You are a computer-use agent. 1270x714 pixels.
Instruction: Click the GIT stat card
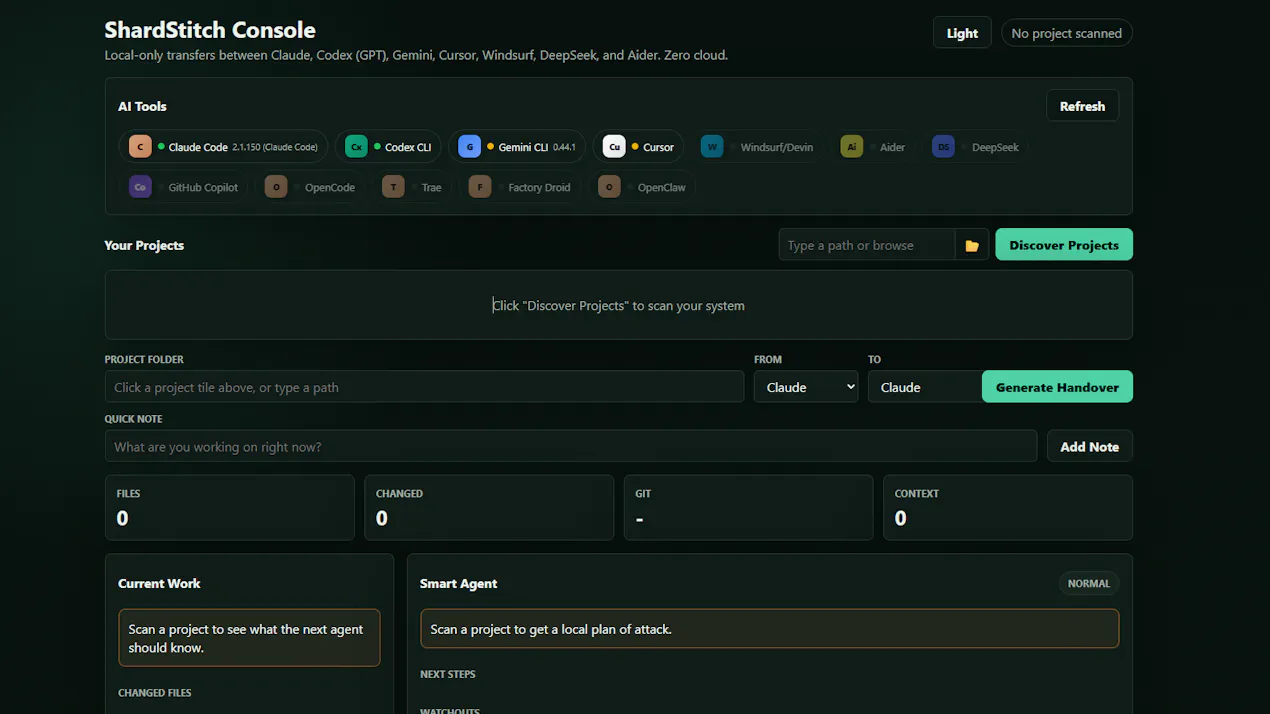[749, 508]
